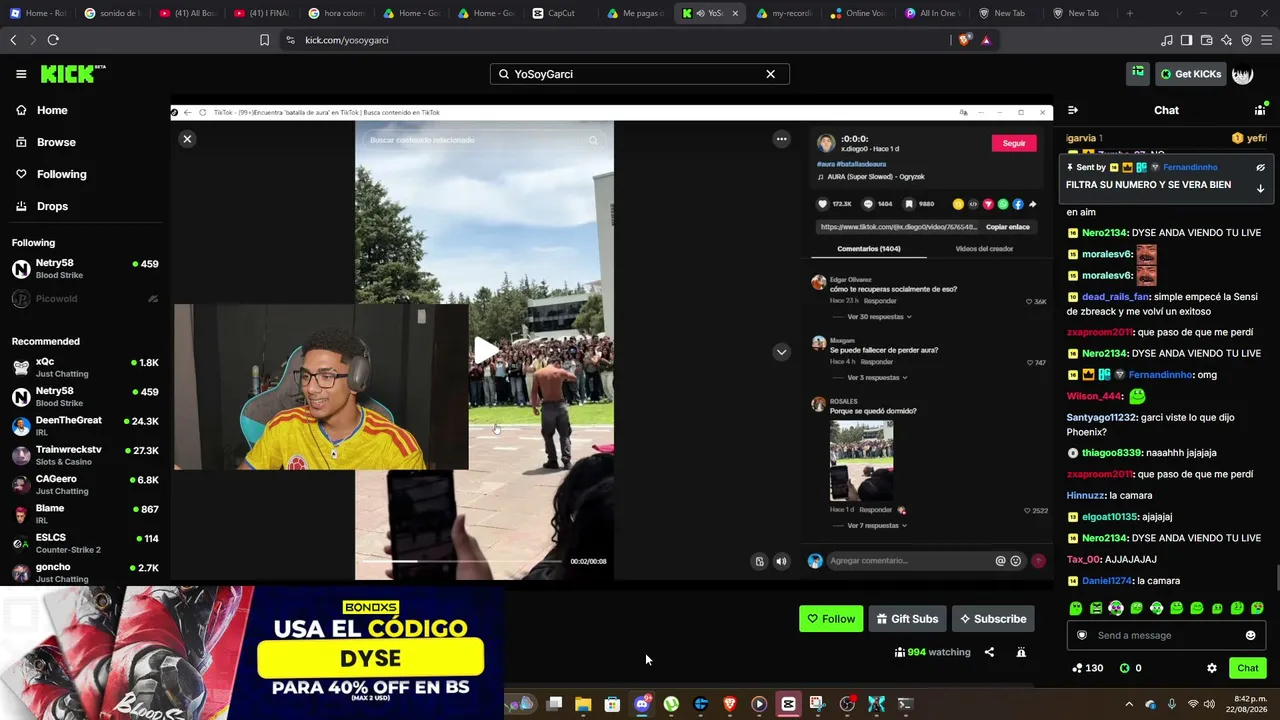This screenshot has width=1280, height=720.
Task: Open ROSALES comment image thumbnail
Action: (861, 461)
